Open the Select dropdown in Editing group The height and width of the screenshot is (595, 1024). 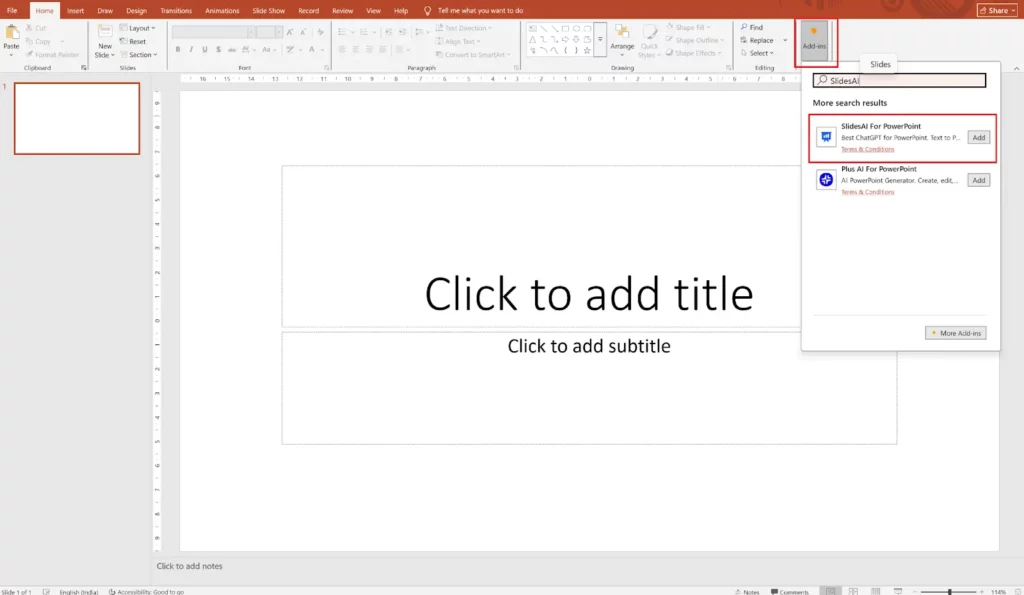coord(759,54)
